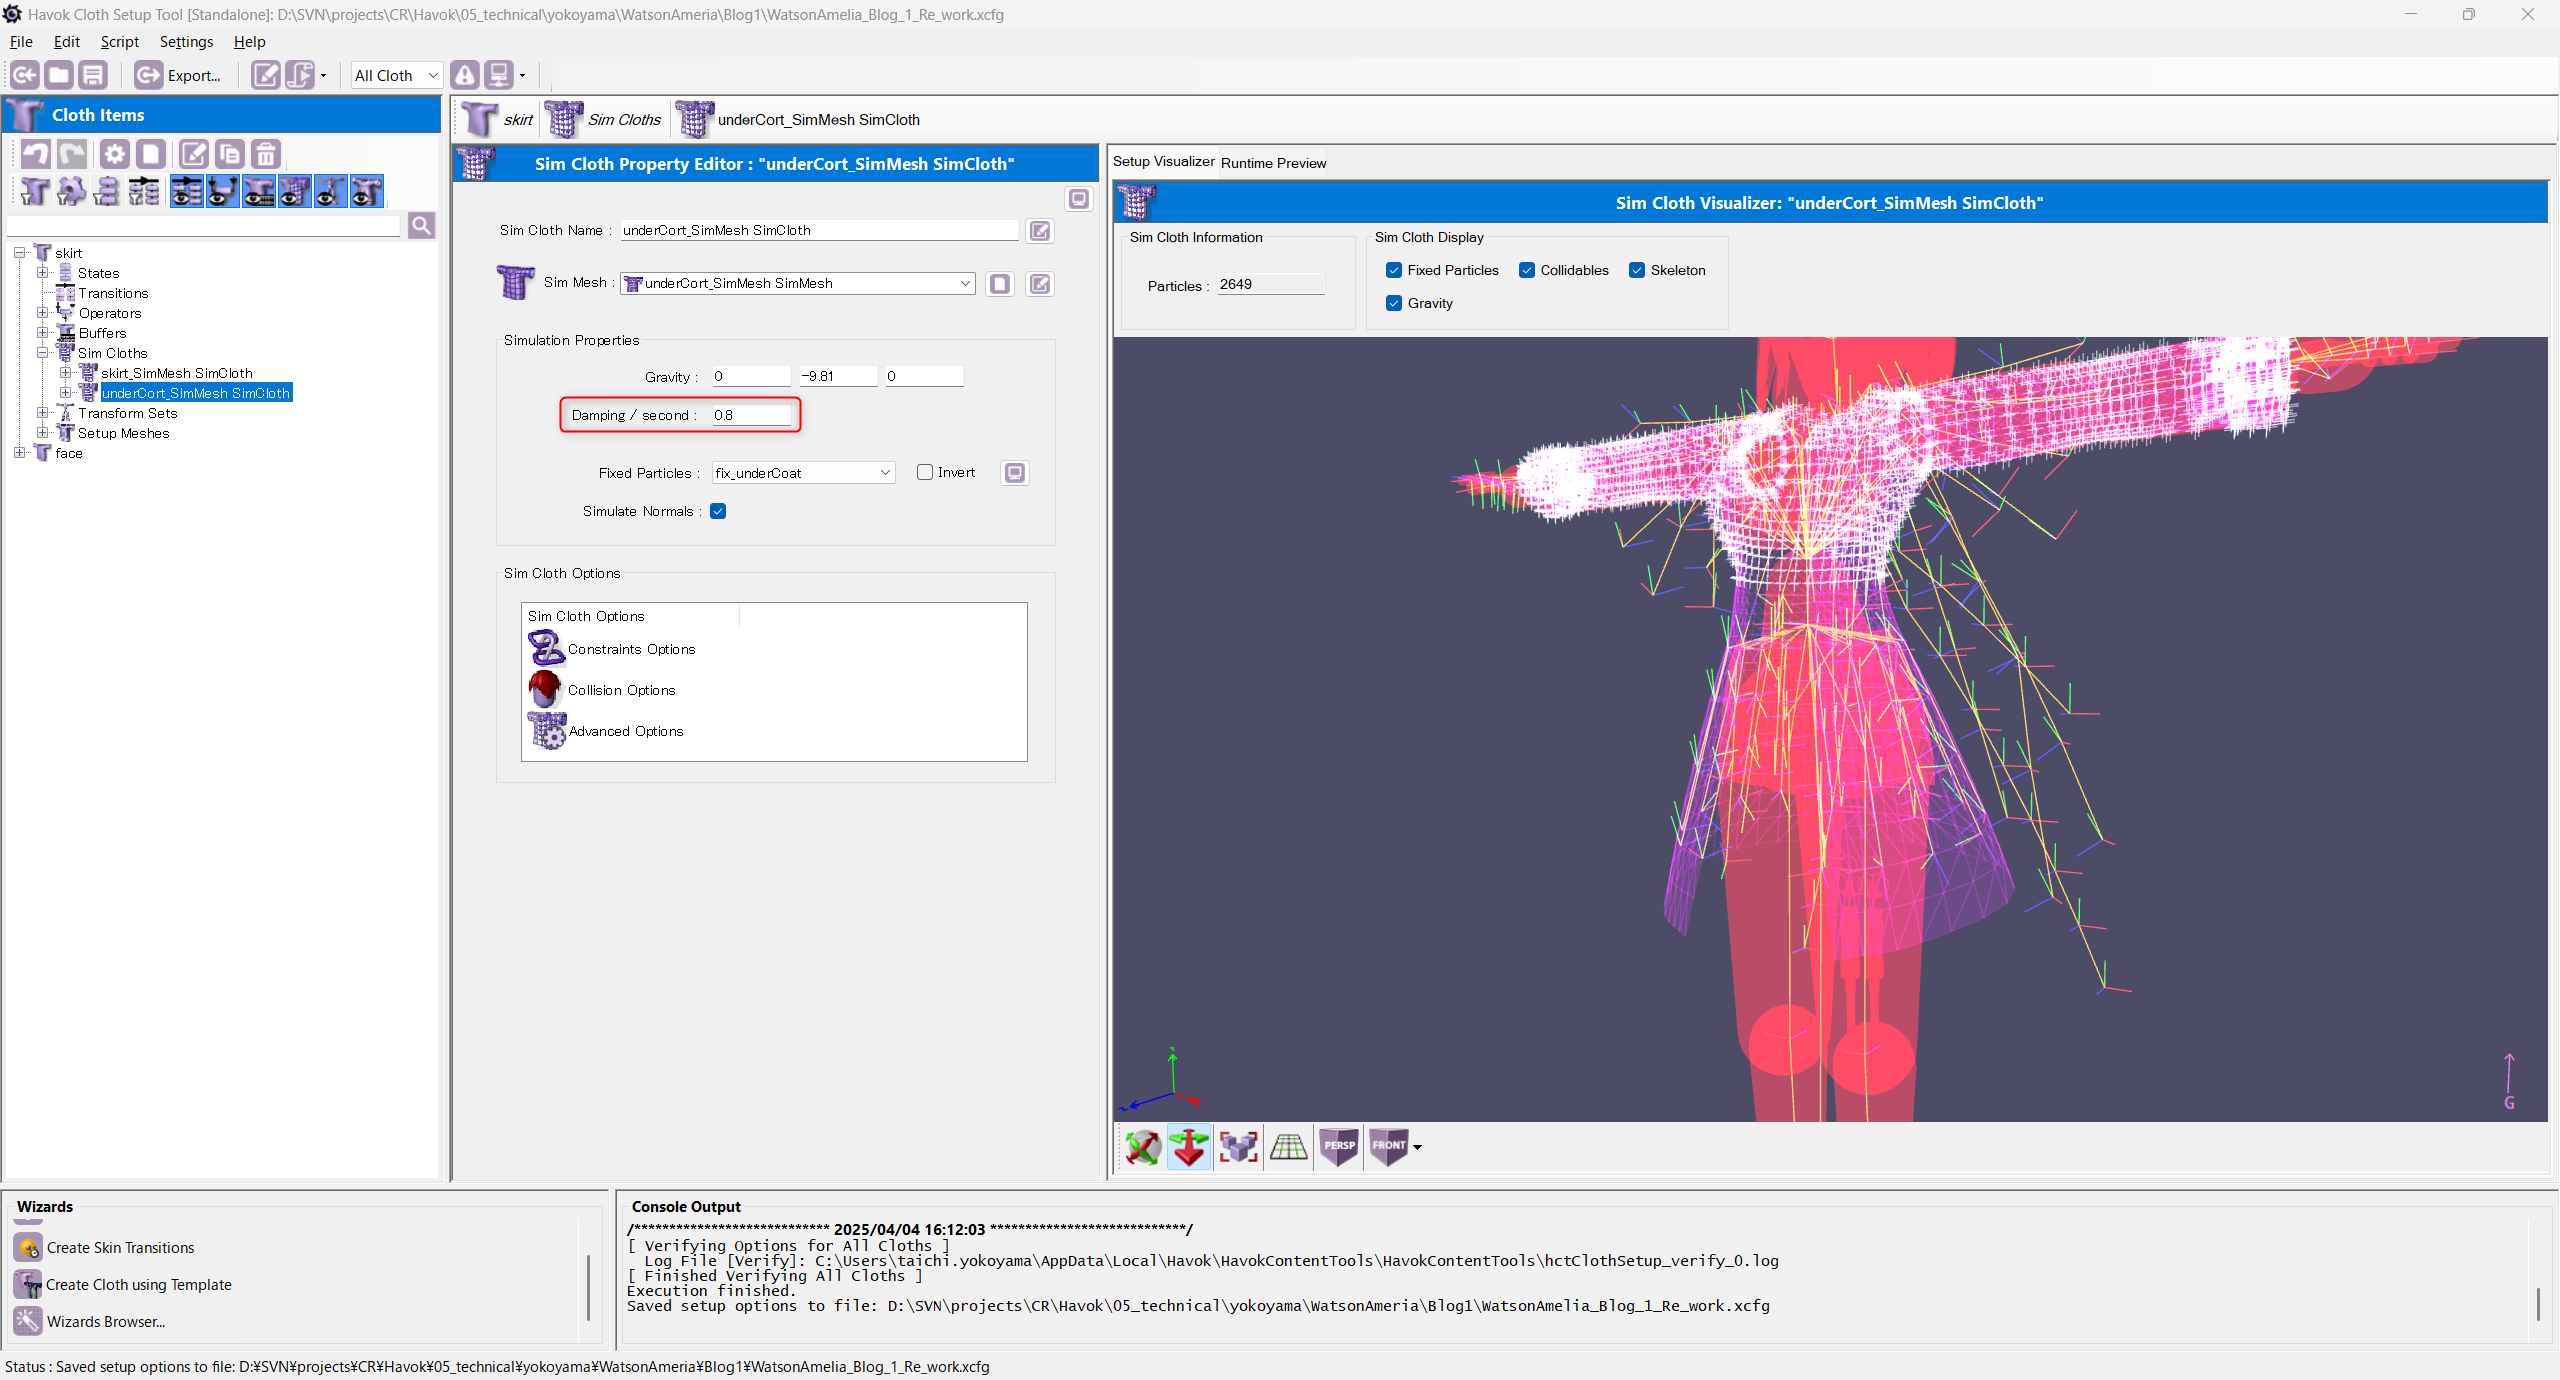Click the Export... button
The image size is (2560, 1380).
179,75
